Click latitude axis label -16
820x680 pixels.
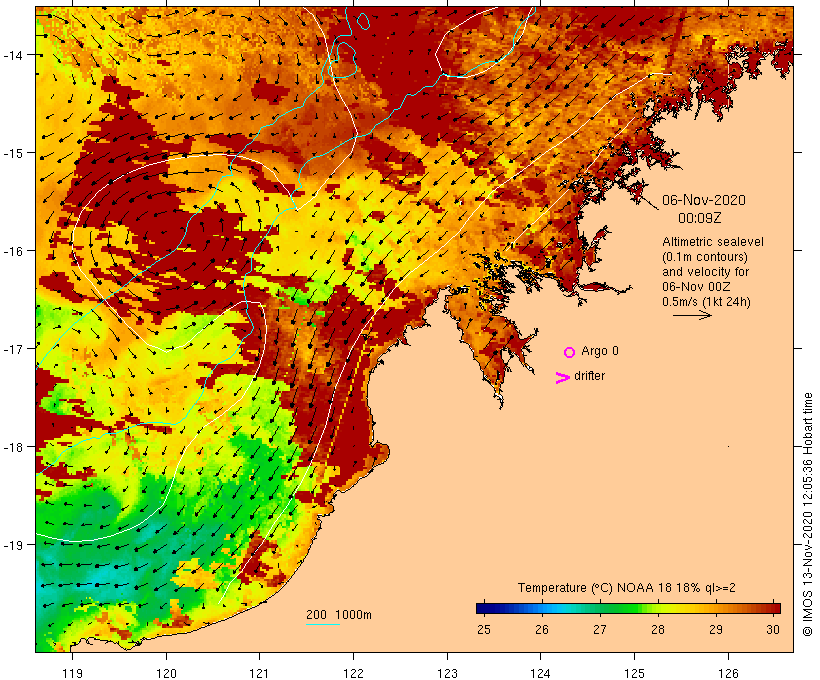point(13,251)
